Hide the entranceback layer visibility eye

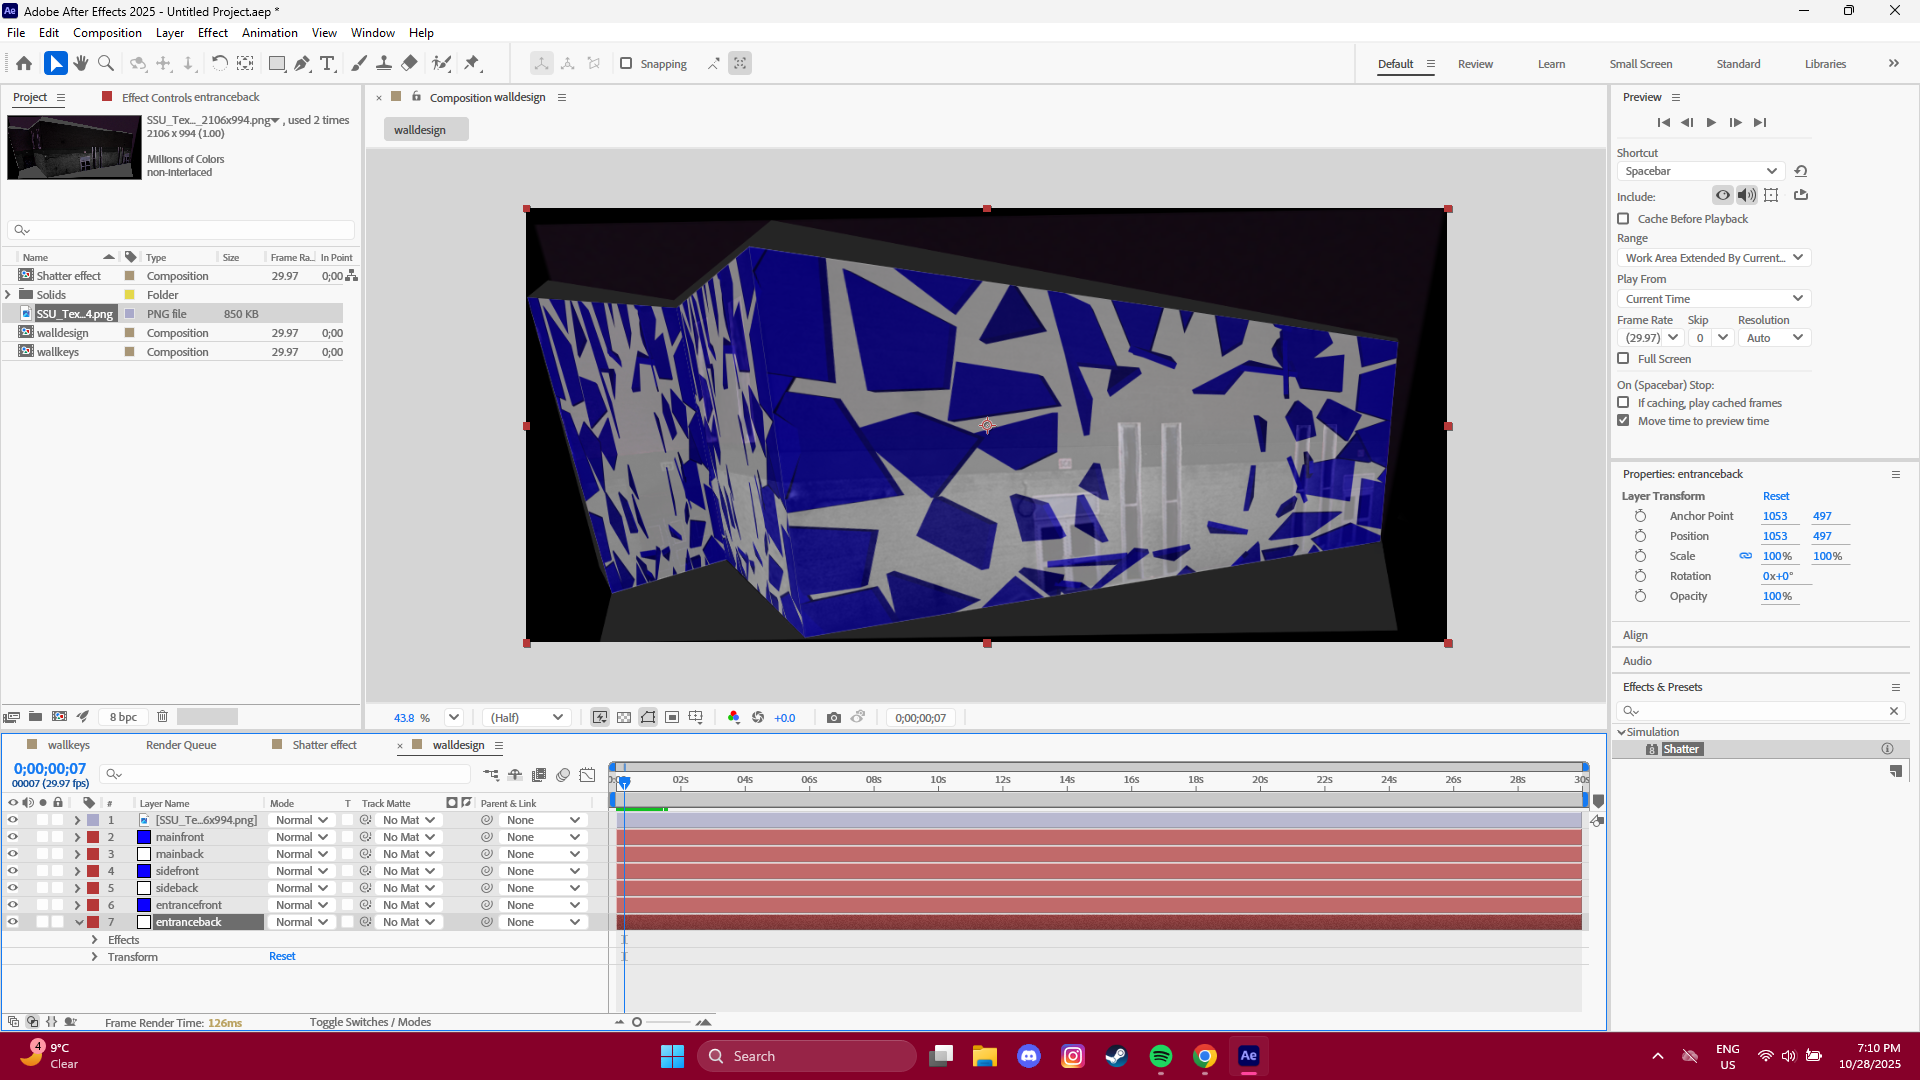(x=13, y=921)
